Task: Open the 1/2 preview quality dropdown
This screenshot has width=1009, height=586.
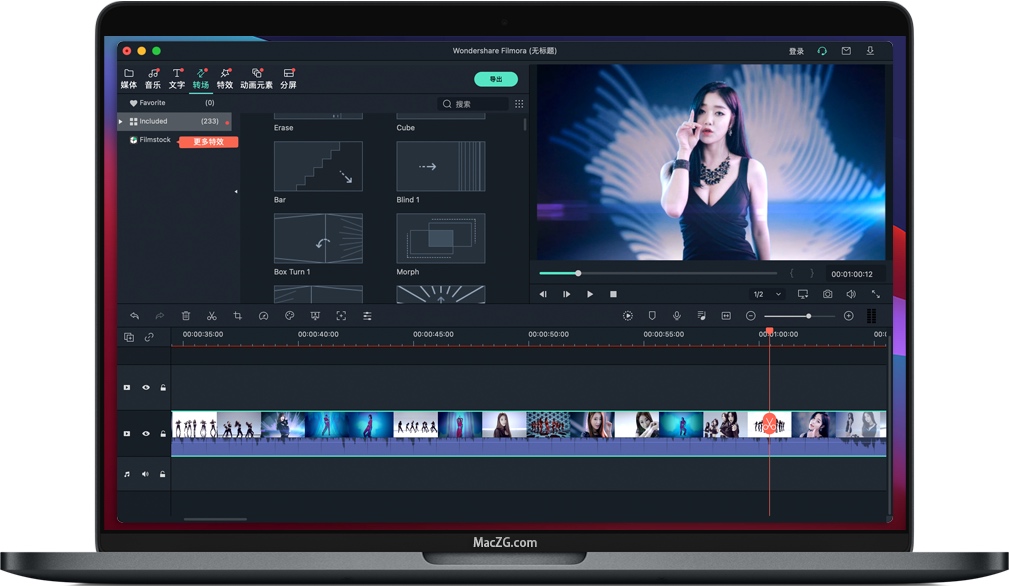Action: coord(767,294)
